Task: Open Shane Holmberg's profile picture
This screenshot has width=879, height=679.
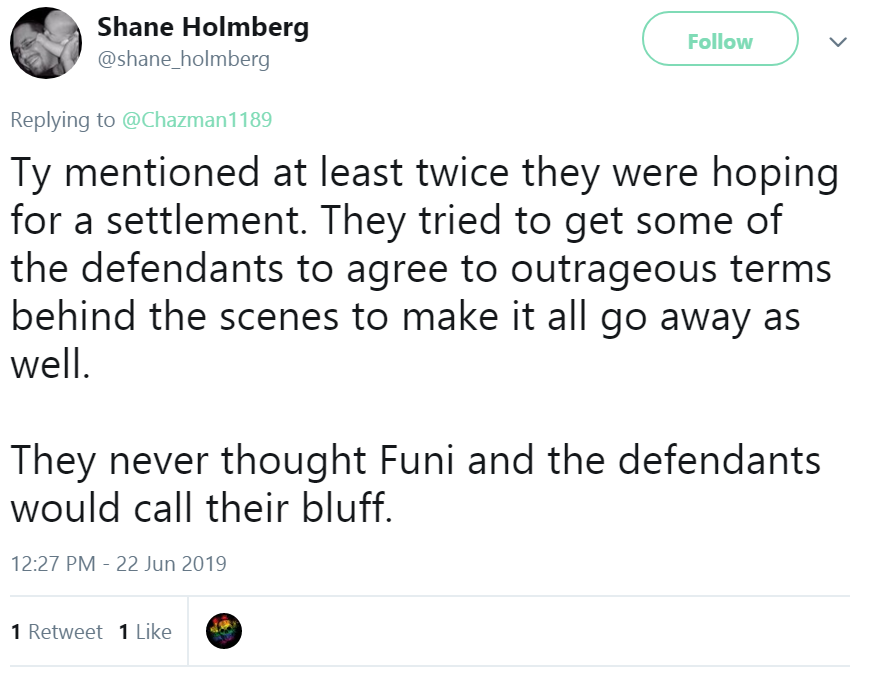Action: tap(46, 43)
